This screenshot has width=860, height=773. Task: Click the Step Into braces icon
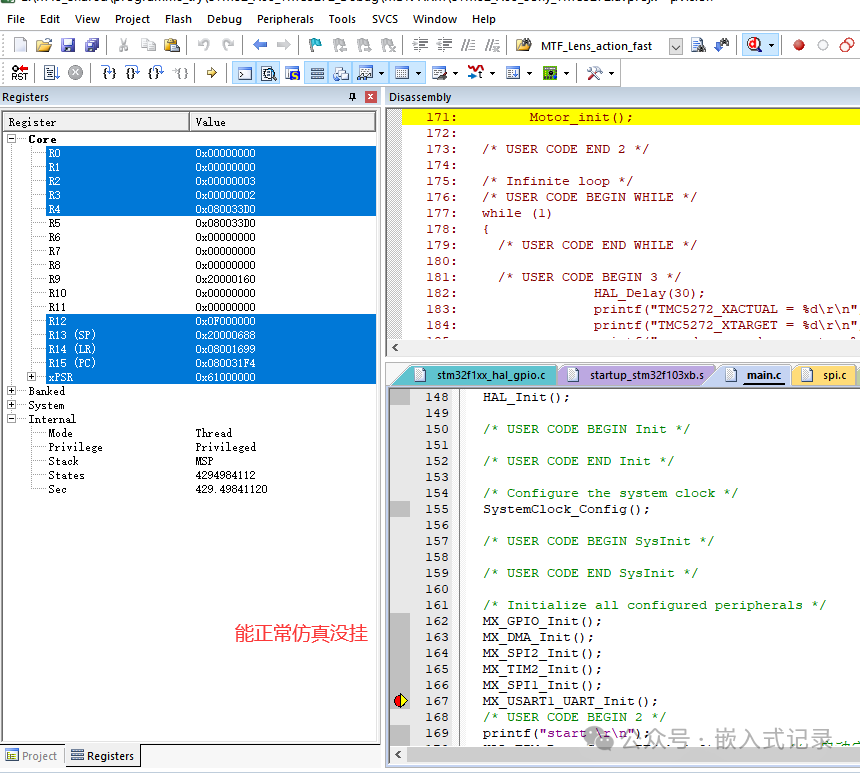[x=109, y=72]
